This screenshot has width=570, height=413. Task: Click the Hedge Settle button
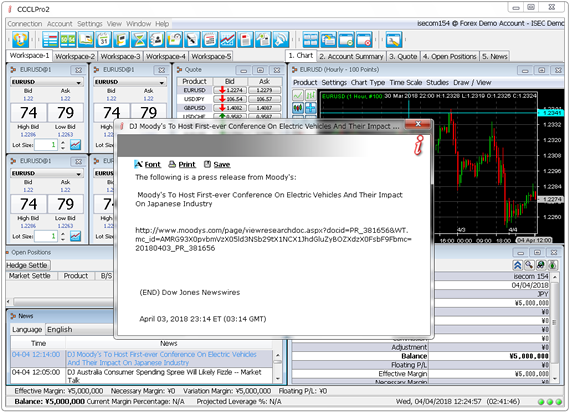tap(28, 265)
